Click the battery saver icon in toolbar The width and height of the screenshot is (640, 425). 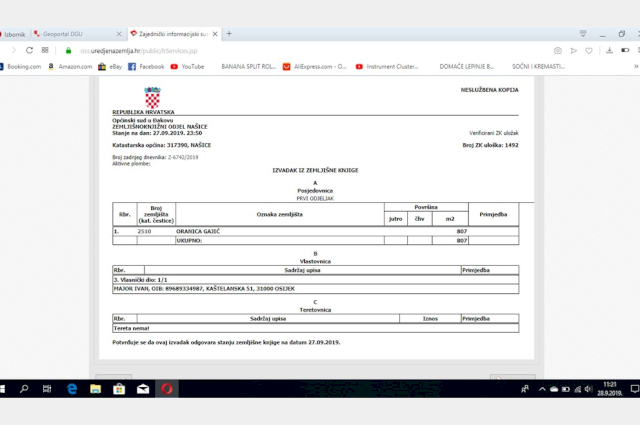tap(625, 50)
